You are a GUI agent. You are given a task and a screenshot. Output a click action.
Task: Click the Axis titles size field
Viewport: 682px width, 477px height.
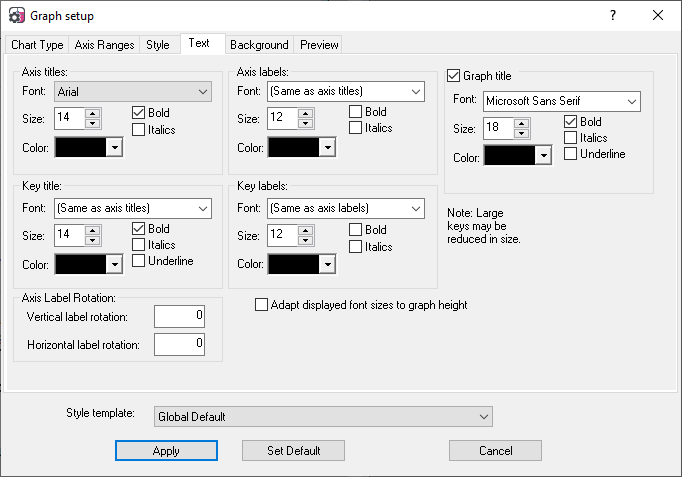click(x=70, y=118)
